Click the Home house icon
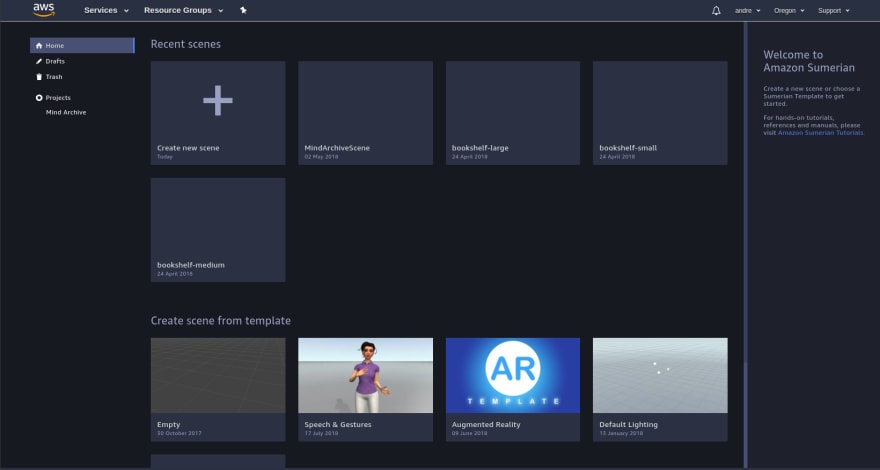This screenshot has height=470, width=880. pyautogui.click(x=39, y=45)
